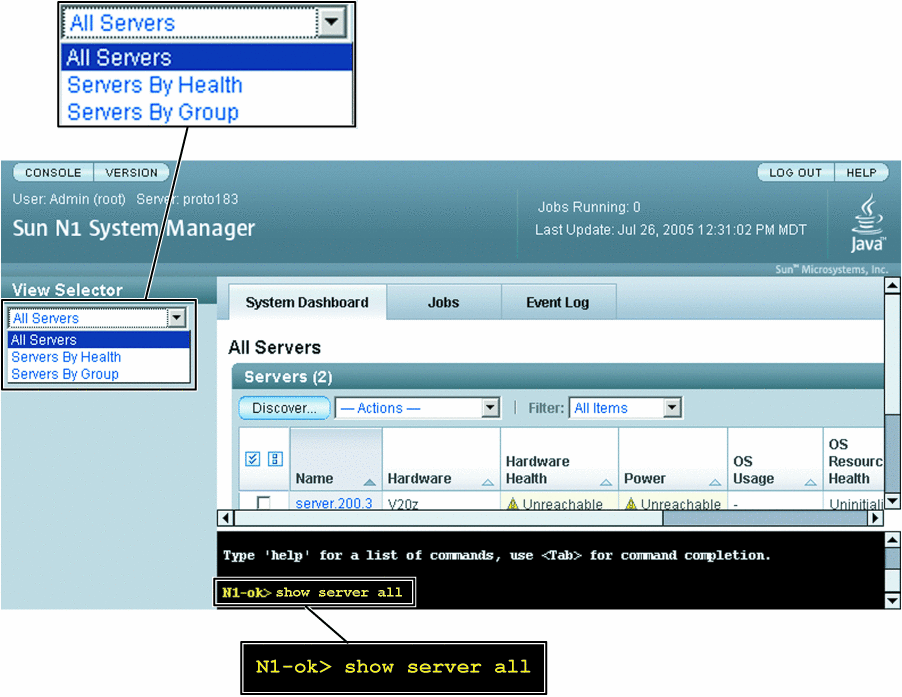Viewport: 902px width, 697px height.
Task: Open the server.200.3 link
Action: click(x=334, y=503)
